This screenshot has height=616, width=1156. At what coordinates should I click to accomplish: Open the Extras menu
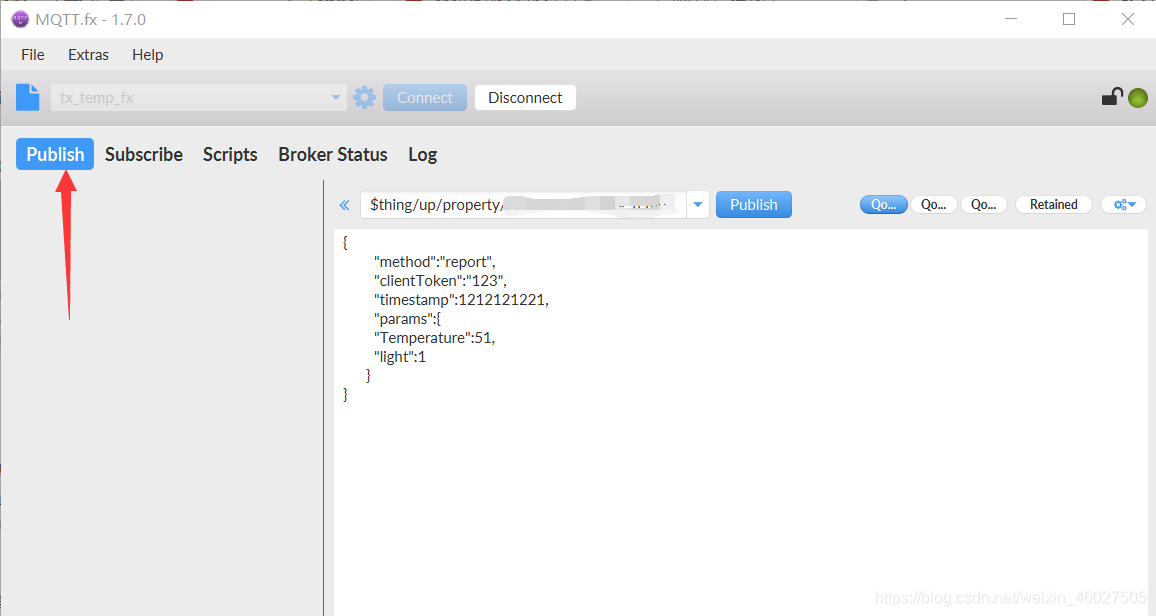click(x=88, y=55)
